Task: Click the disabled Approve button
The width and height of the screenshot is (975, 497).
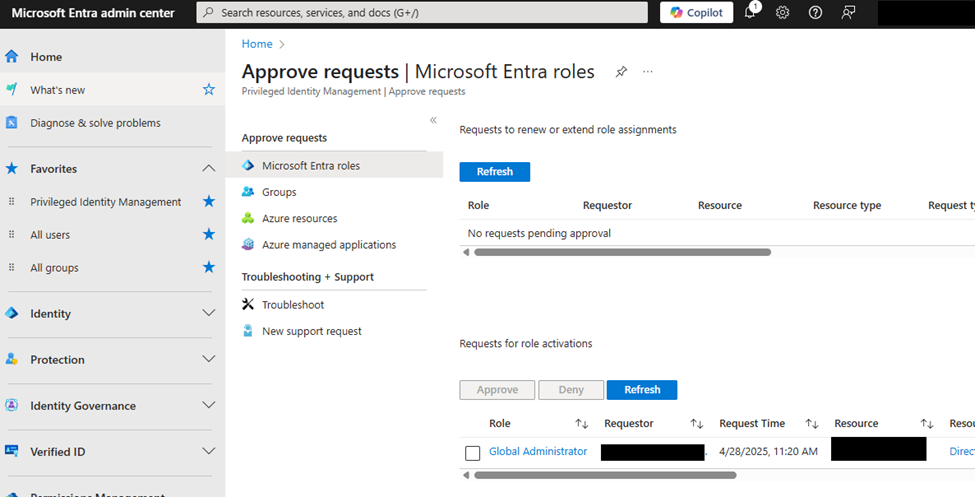Action: 497,389
